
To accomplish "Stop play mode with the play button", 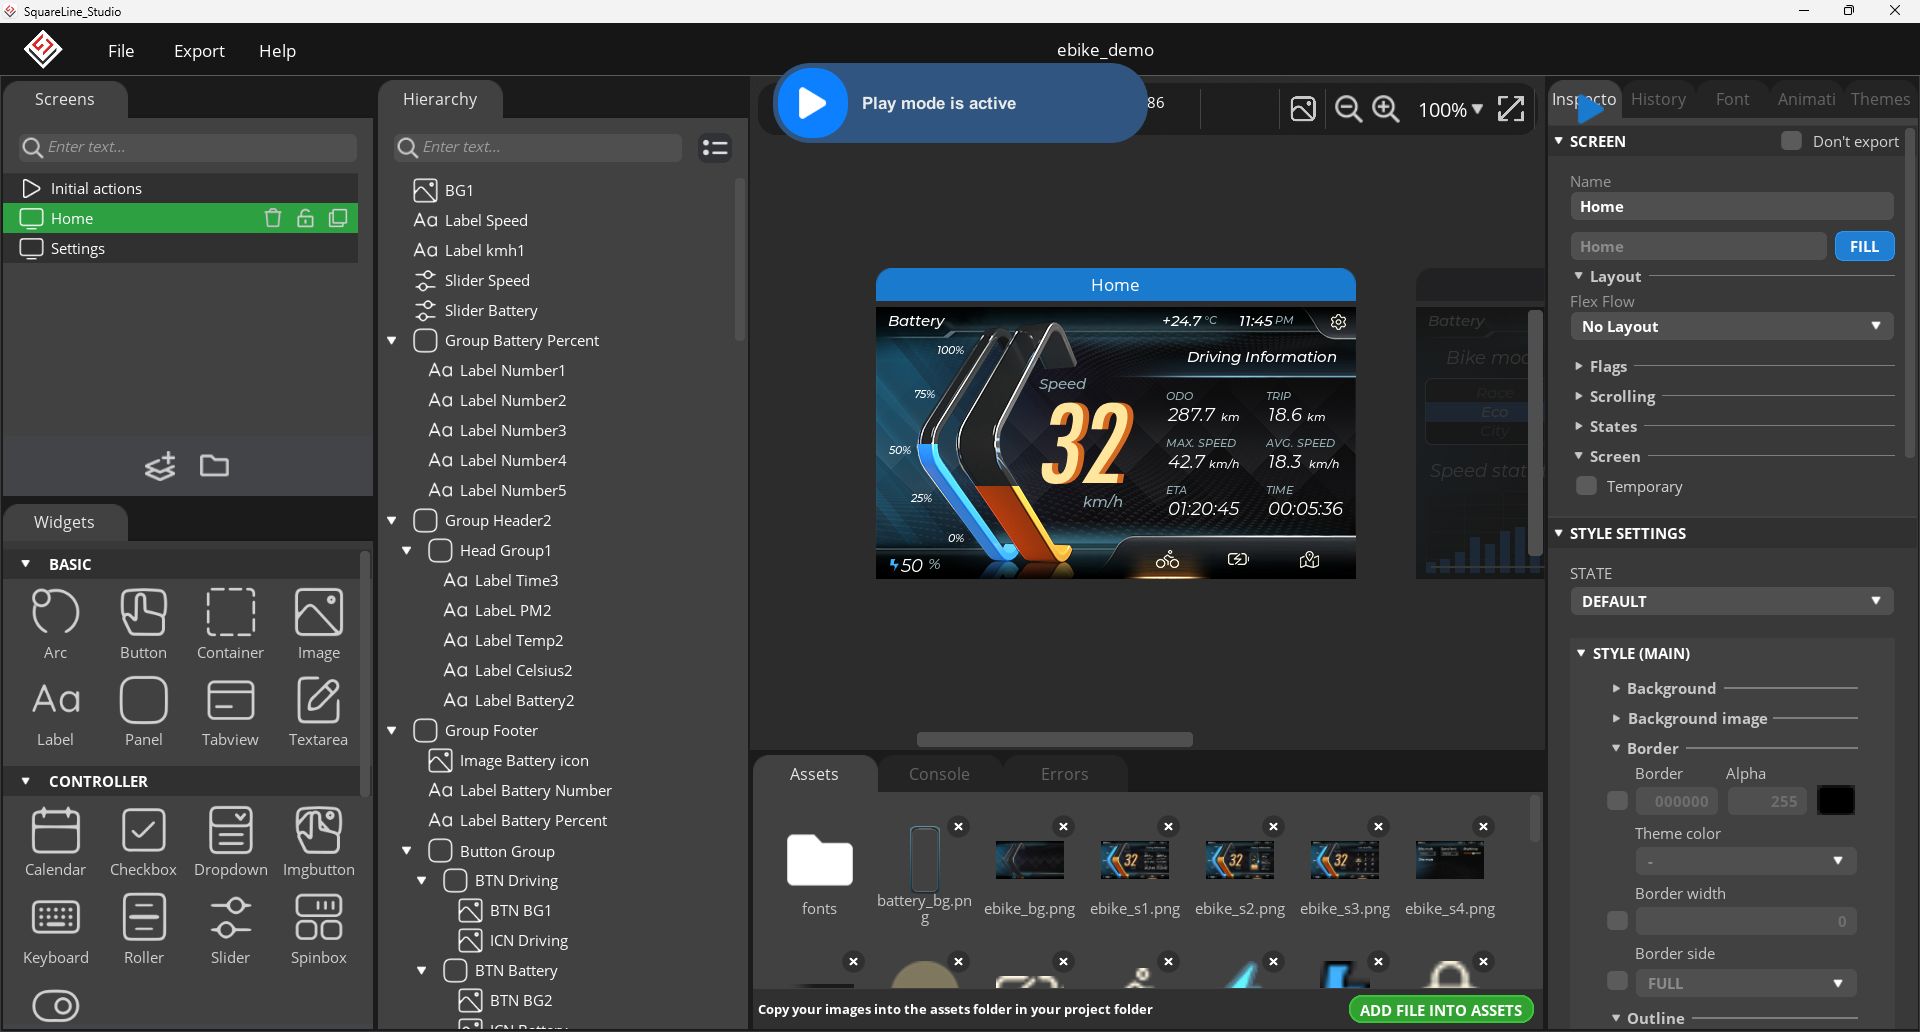I will tap(812, 103).
